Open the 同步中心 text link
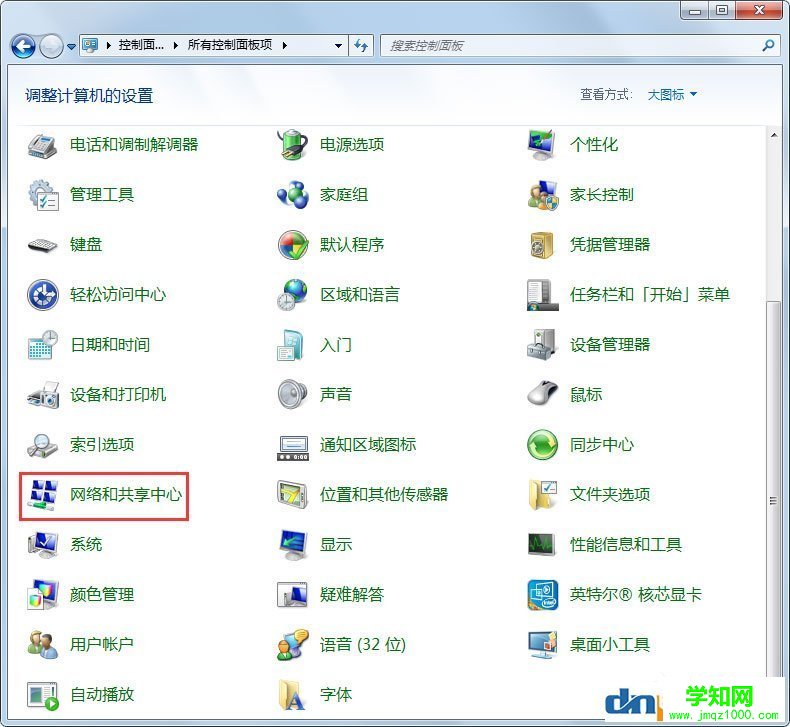 pyautogui.click(x=602, y=445)
